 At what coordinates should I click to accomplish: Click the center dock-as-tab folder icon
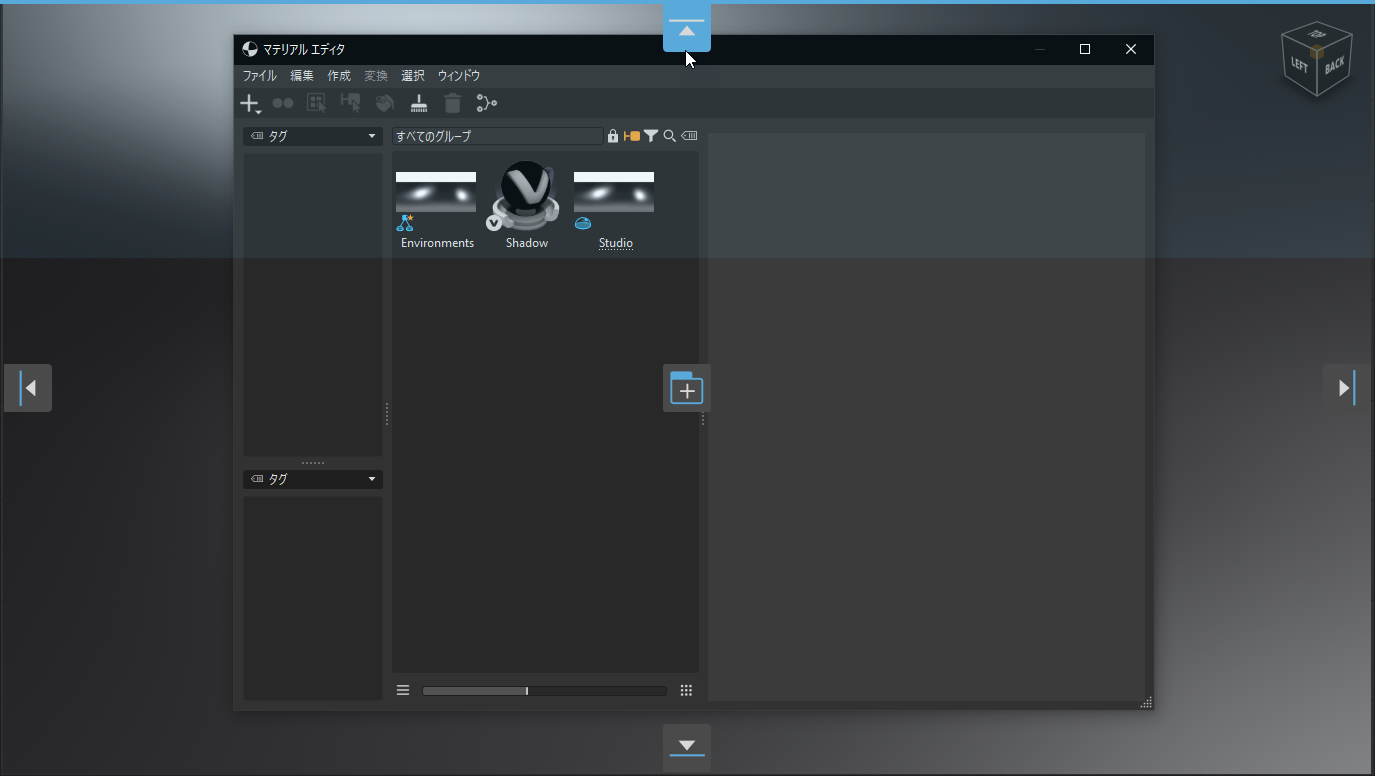[687, 388]
